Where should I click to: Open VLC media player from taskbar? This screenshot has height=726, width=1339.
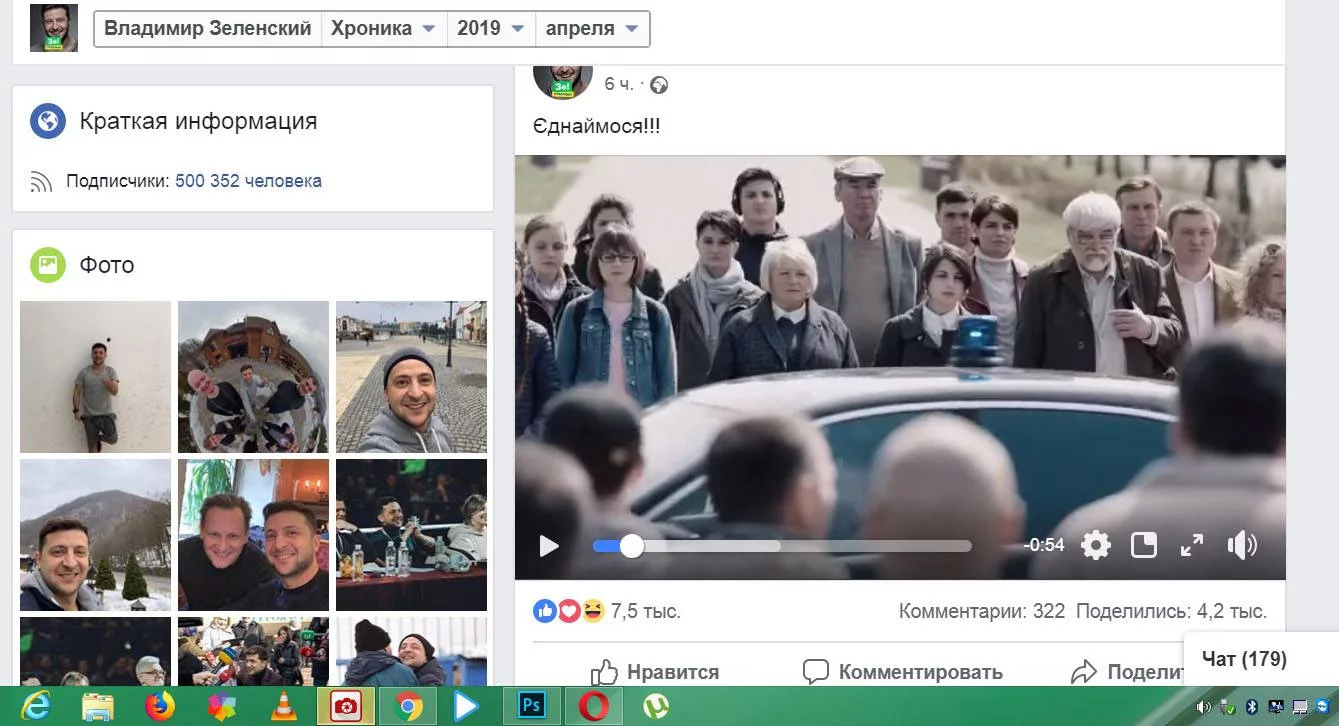coord(283,707)
